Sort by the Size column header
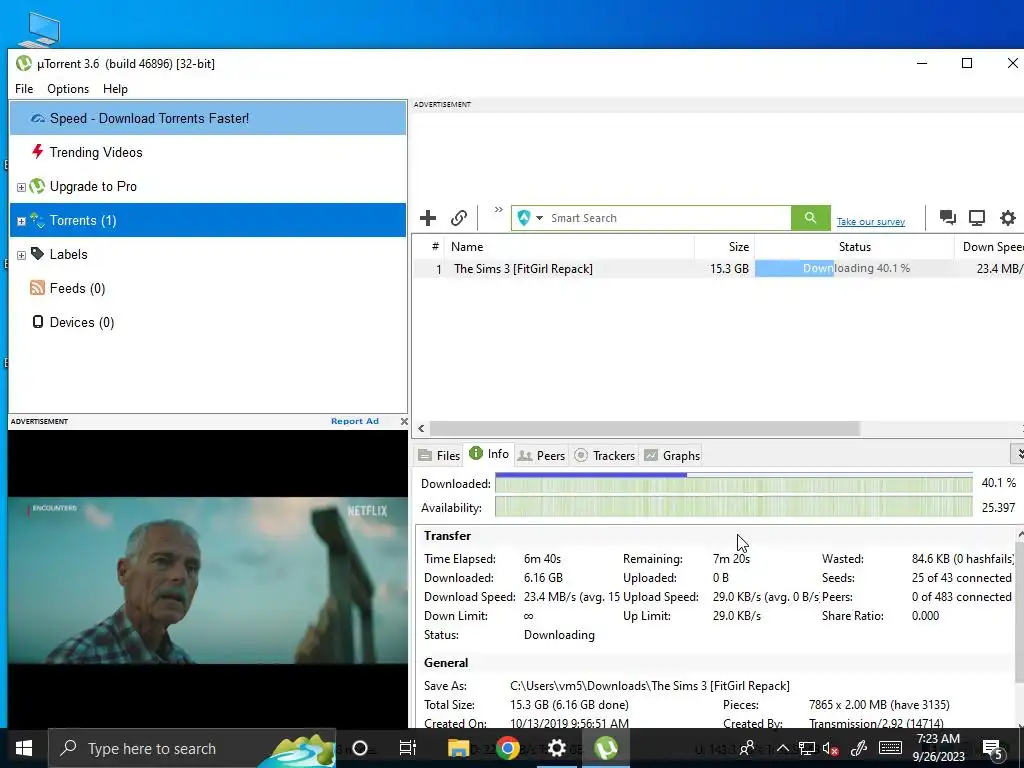The image size is (1024, 768). (x=724, y=247)
